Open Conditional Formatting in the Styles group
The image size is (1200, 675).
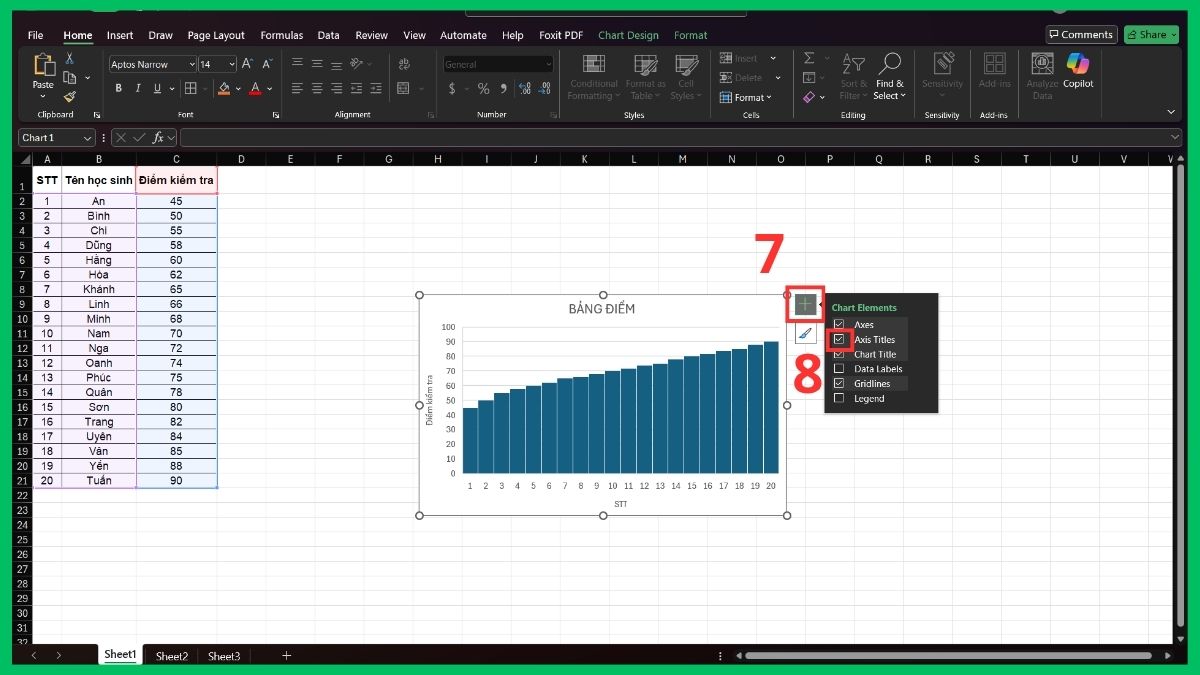(593, 78)
